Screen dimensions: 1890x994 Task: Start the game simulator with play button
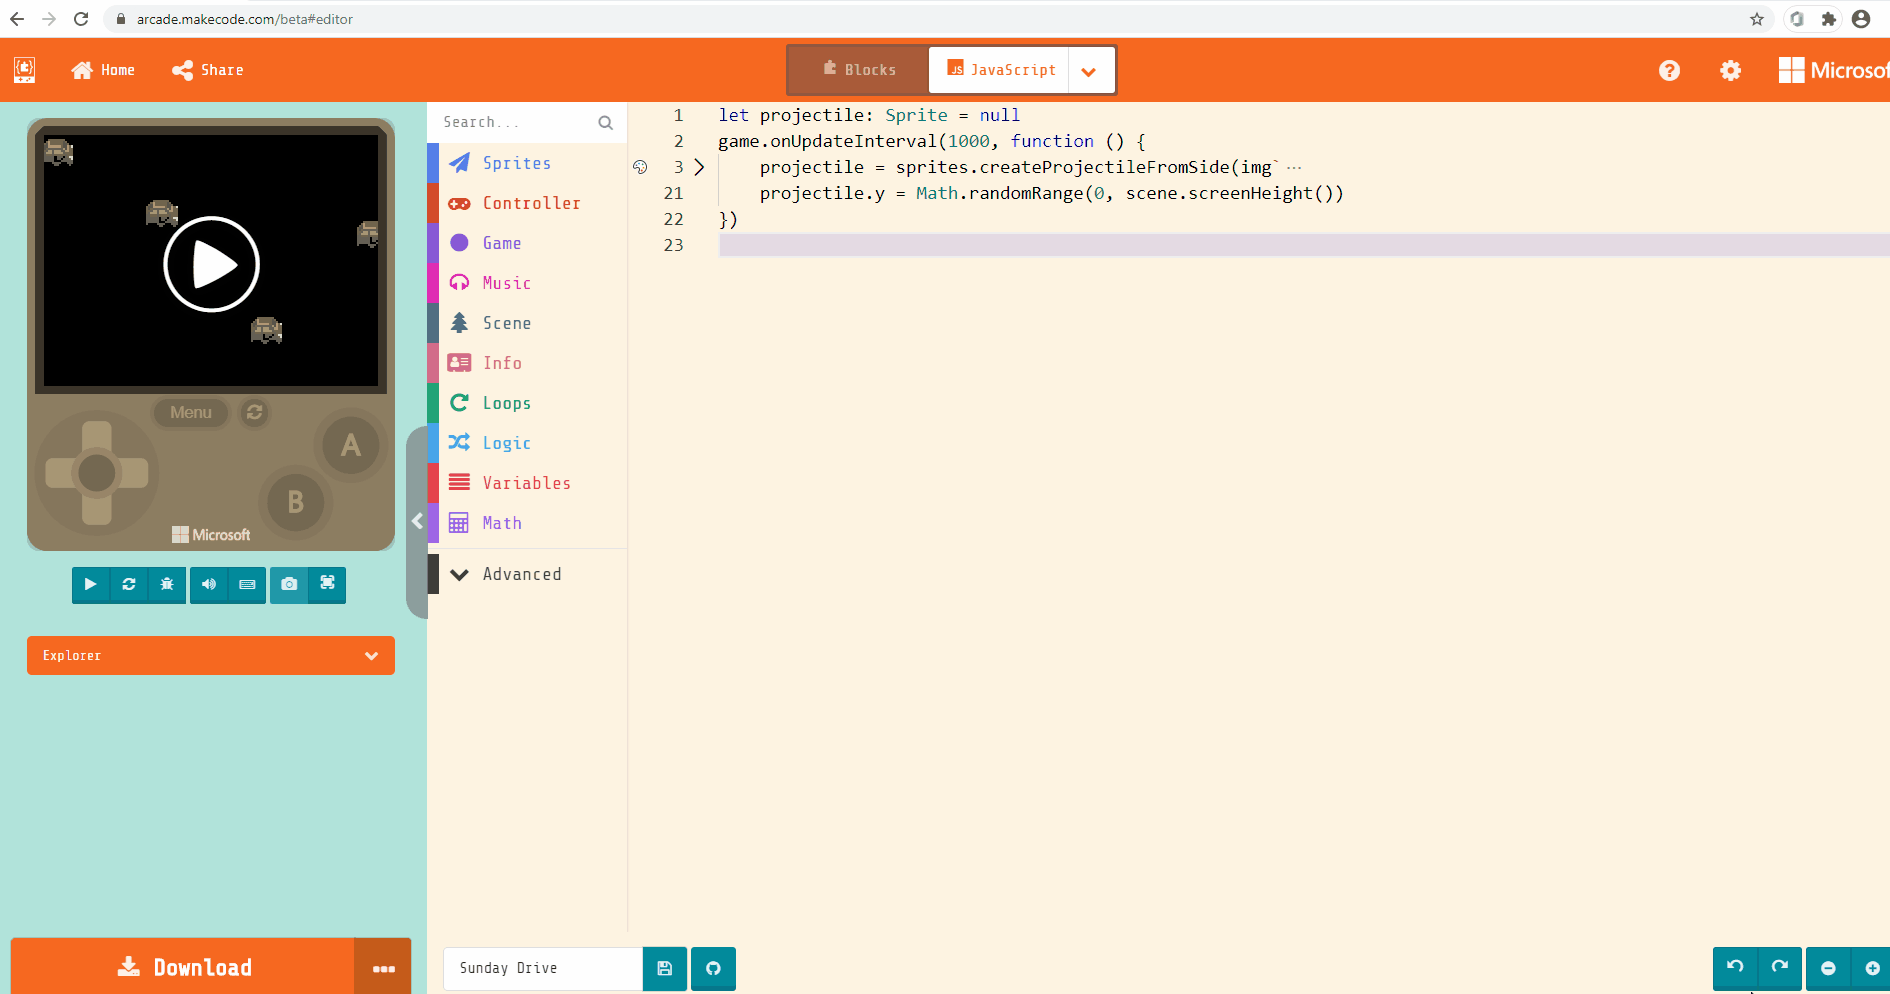tap(90, 585)
